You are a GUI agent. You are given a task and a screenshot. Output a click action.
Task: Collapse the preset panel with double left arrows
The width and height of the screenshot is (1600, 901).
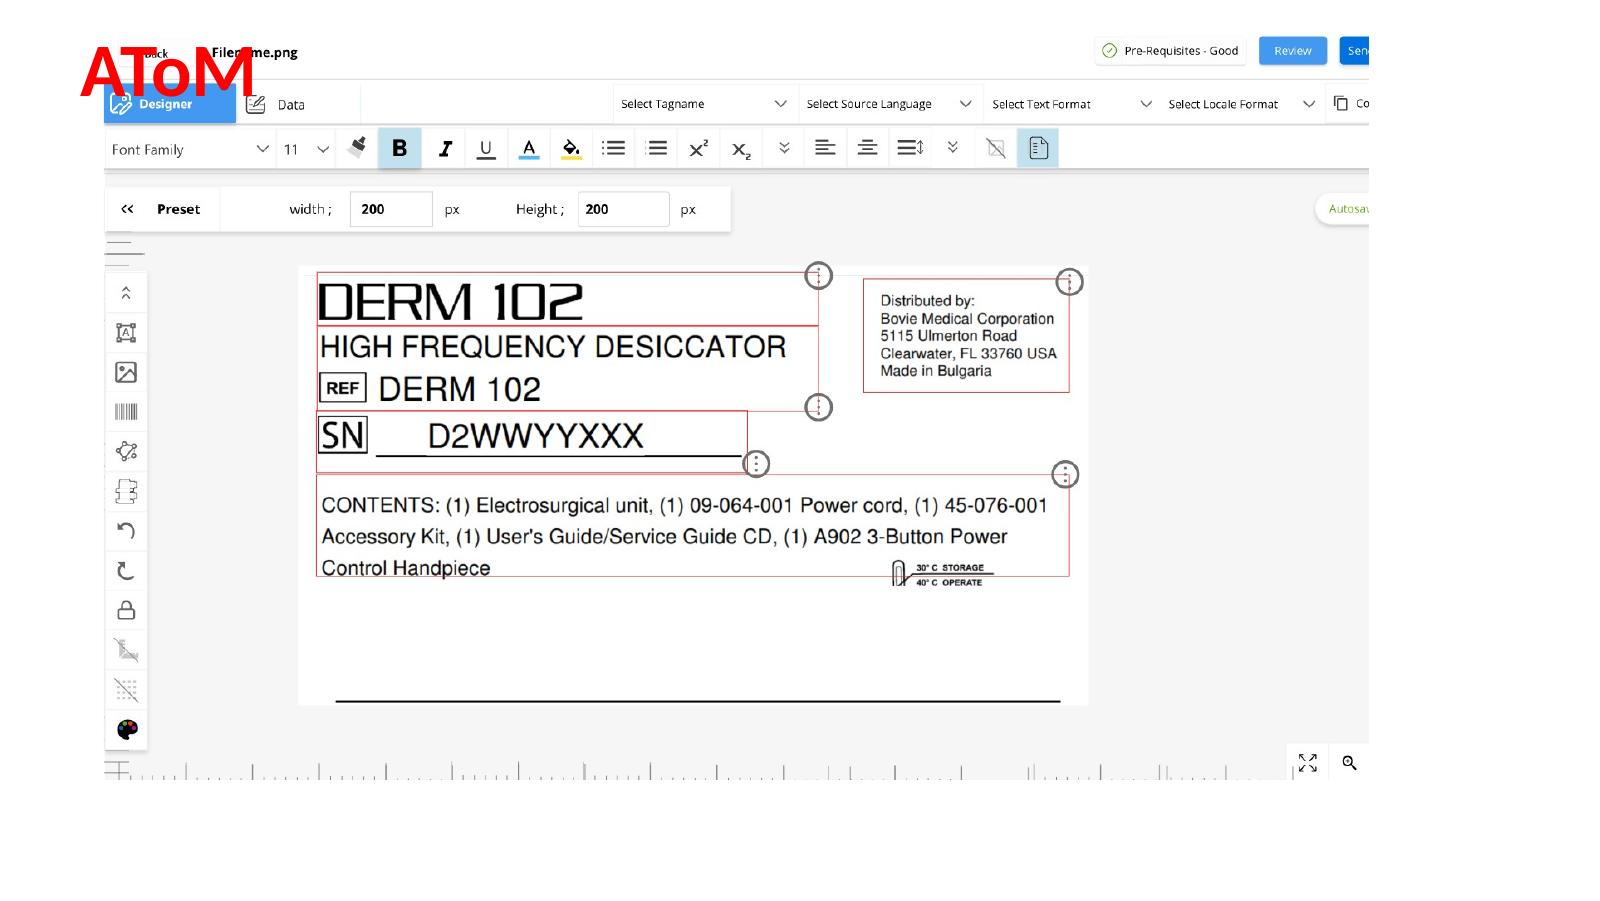click(127, 209)
